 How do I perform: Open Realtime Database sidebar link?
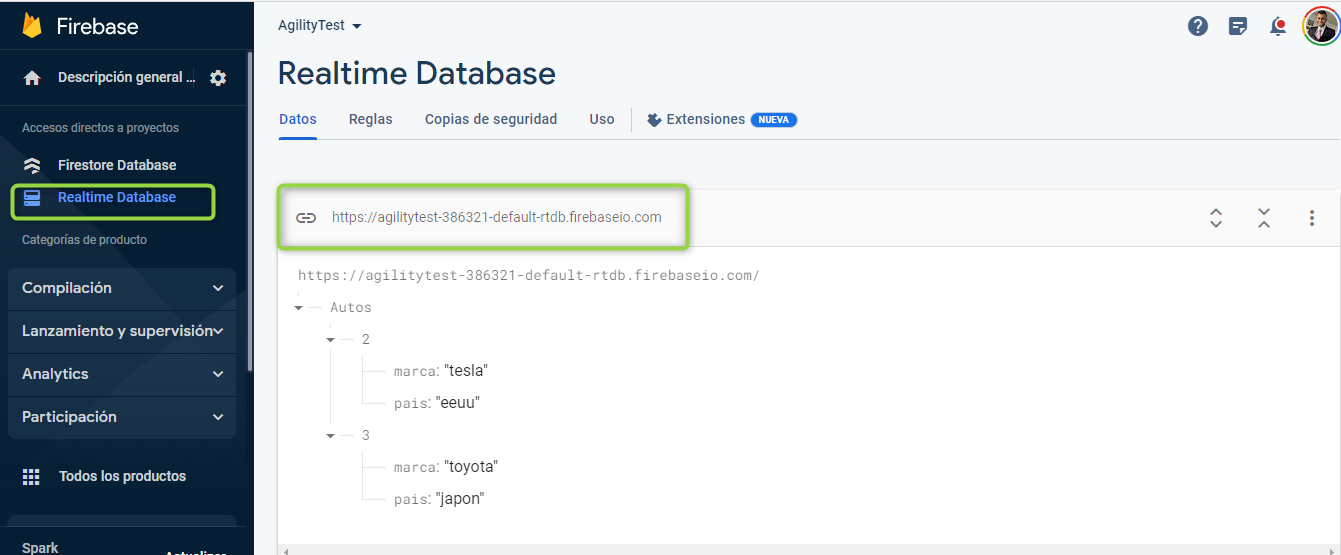pyautogui.click(x=117, y=197)
